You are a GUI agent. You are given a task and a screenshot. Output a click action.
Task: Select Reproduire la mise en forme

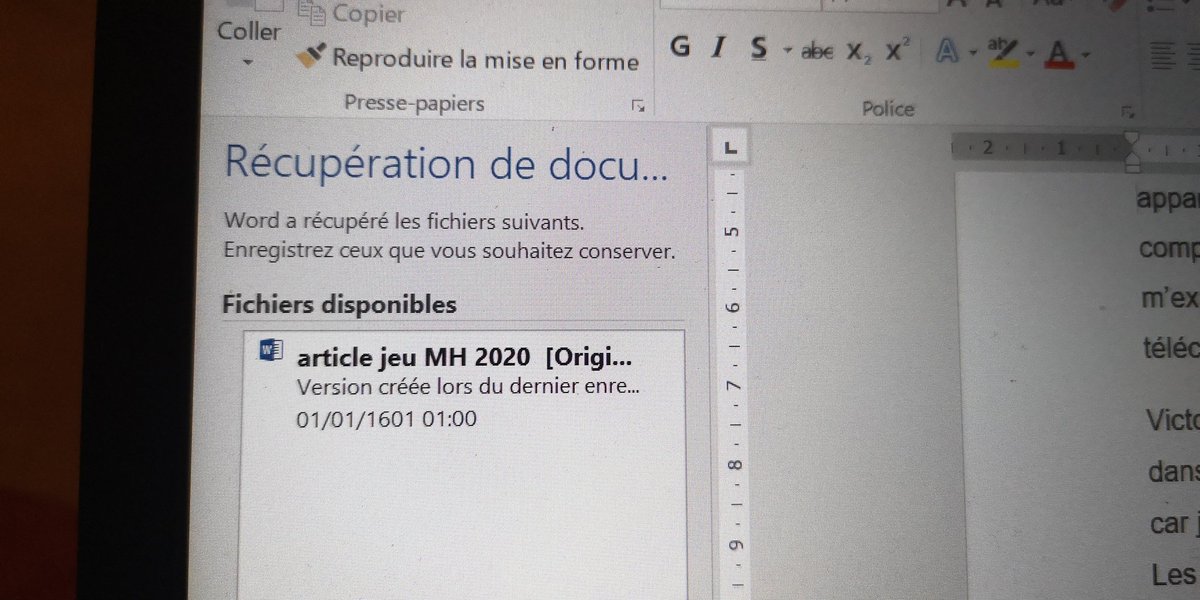click(x=467, y=59)
